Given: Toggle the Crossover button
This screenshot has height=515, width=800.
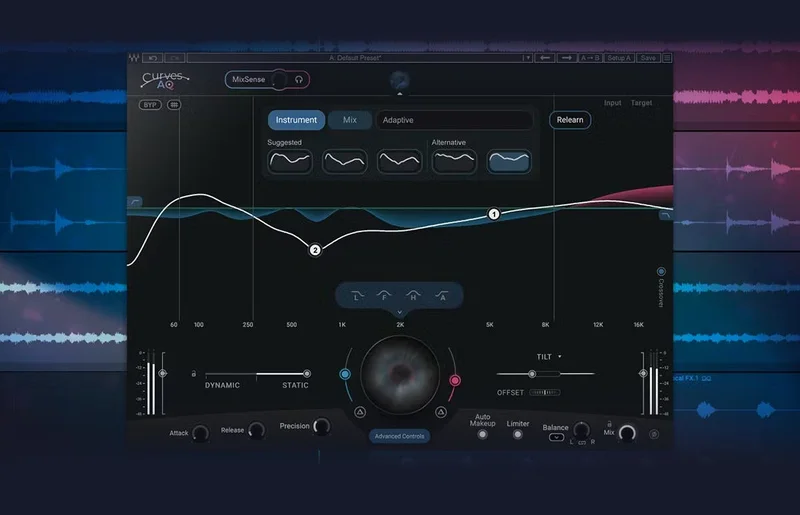Looking at the screenshot, I should click(661, 271).
